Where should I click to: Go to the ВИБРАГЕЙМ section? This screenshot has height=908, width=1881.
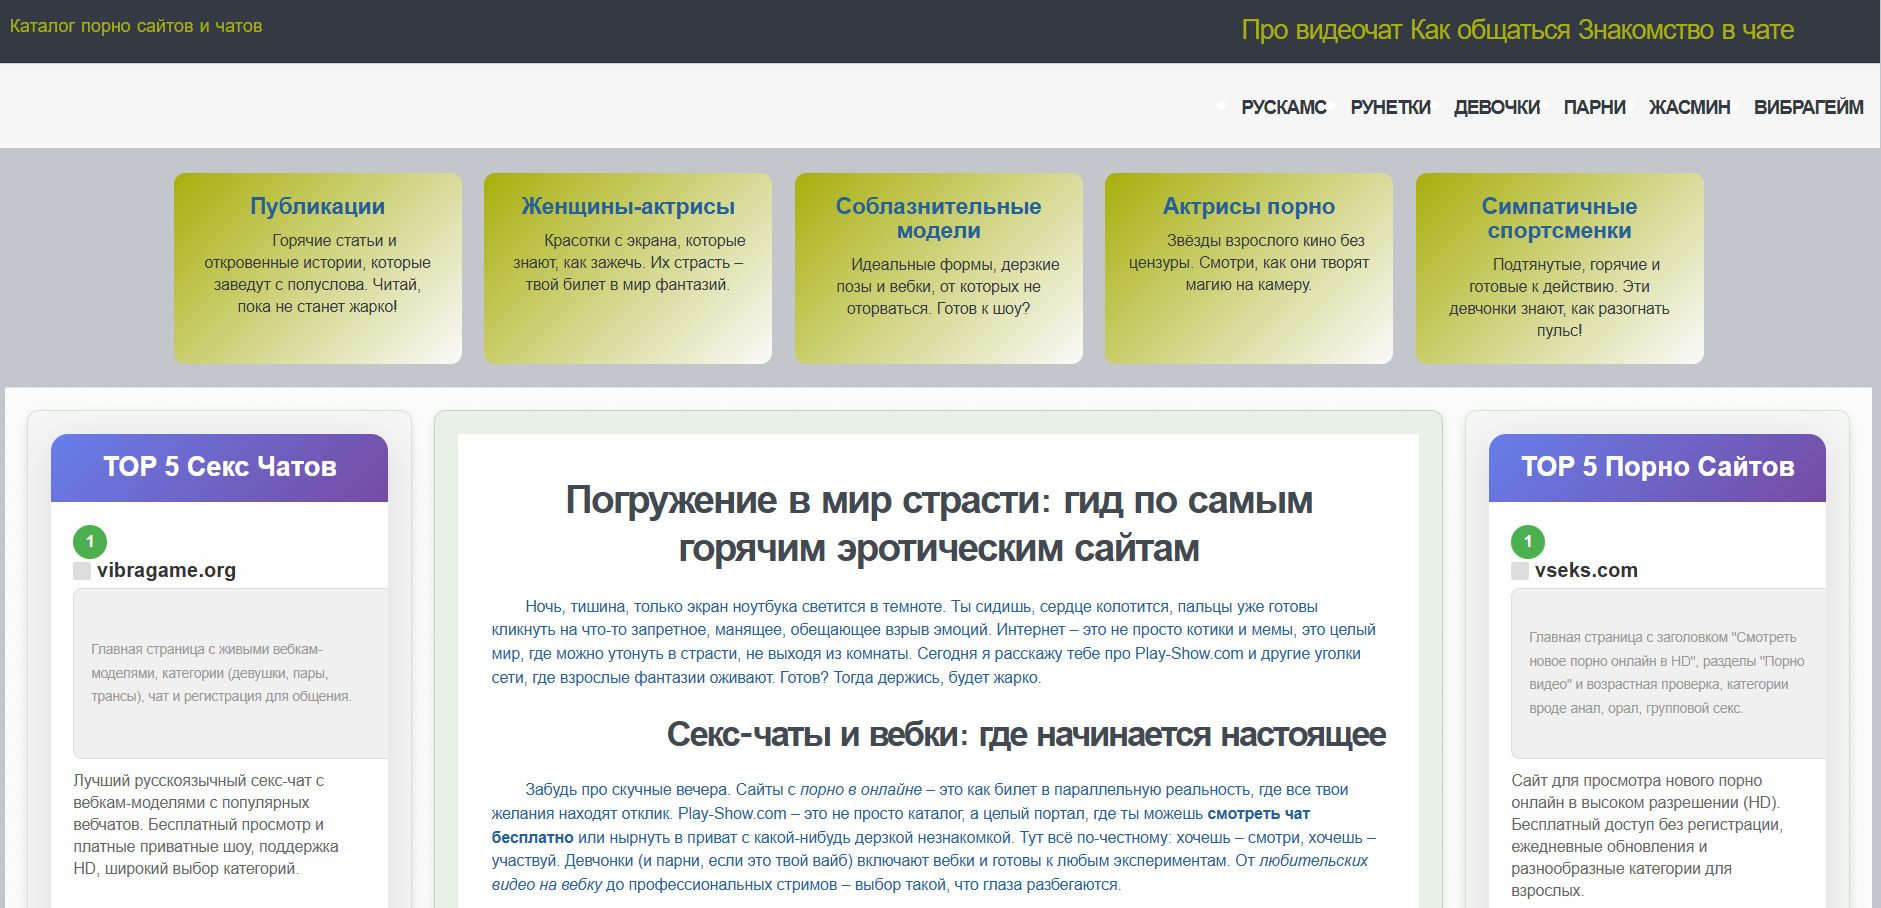pyautogui.click(x=1808, y=107)
